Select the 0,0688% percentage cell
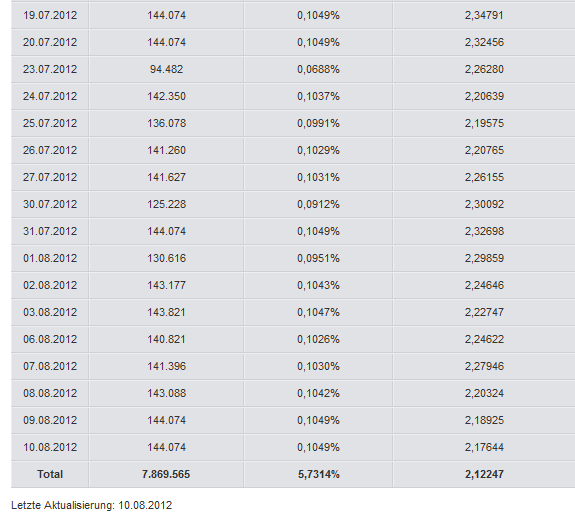575x515 pixels. pyautogui.click(x=318, y=69)
